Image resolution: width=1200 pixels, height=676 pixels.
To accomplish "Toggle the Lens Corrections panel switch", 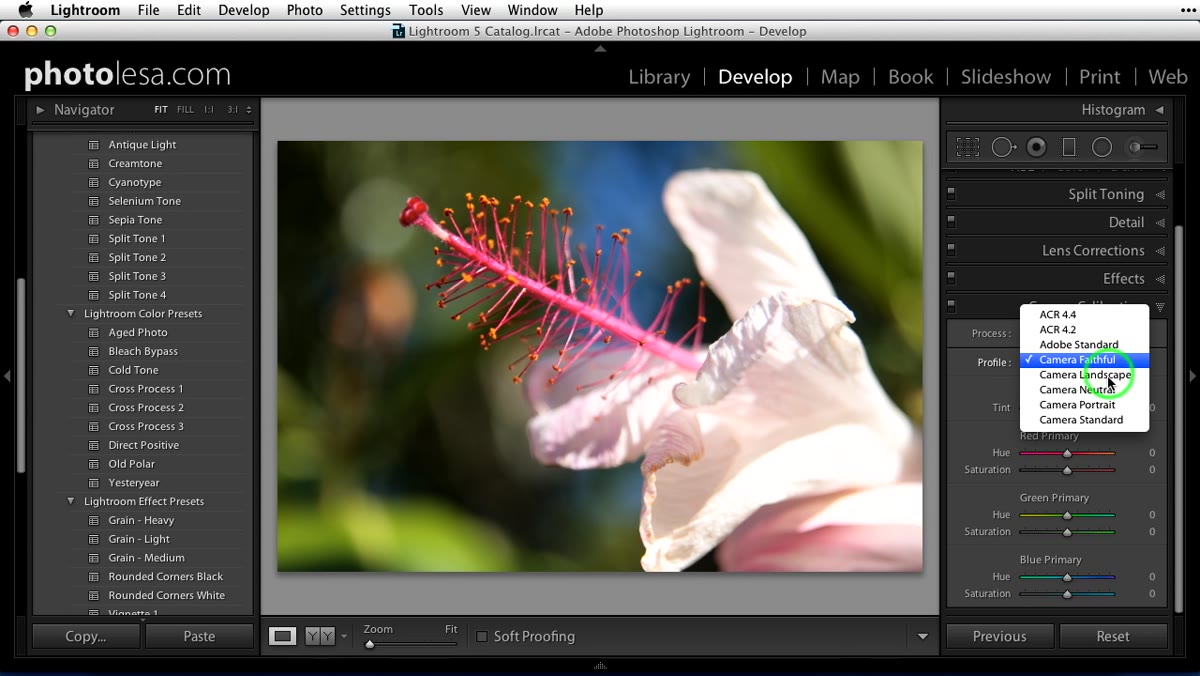I will (x=951, y=250).
